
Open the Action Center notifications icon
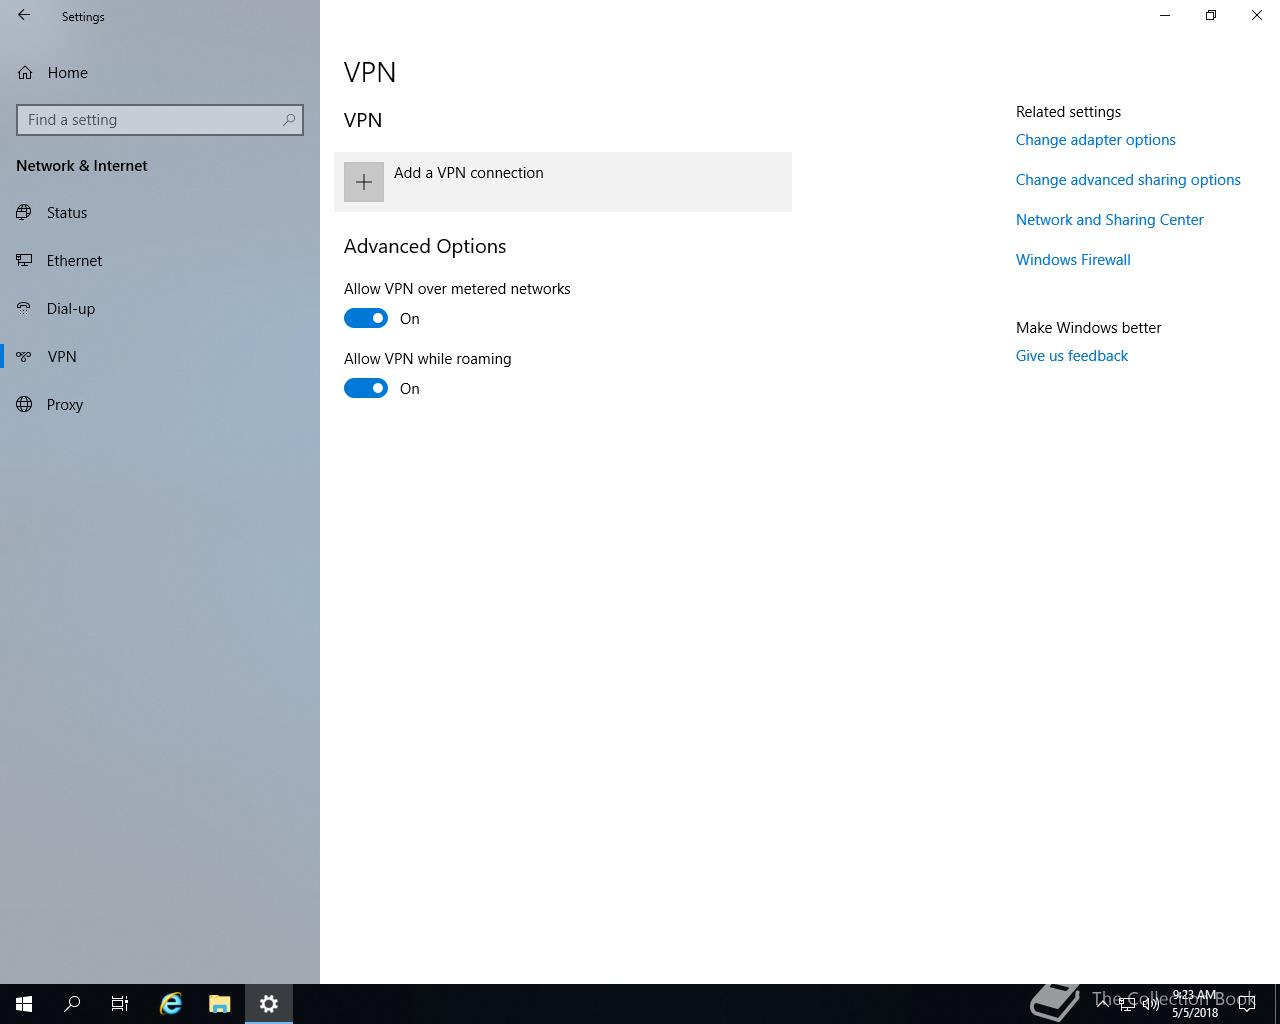coord(1246,1004)
